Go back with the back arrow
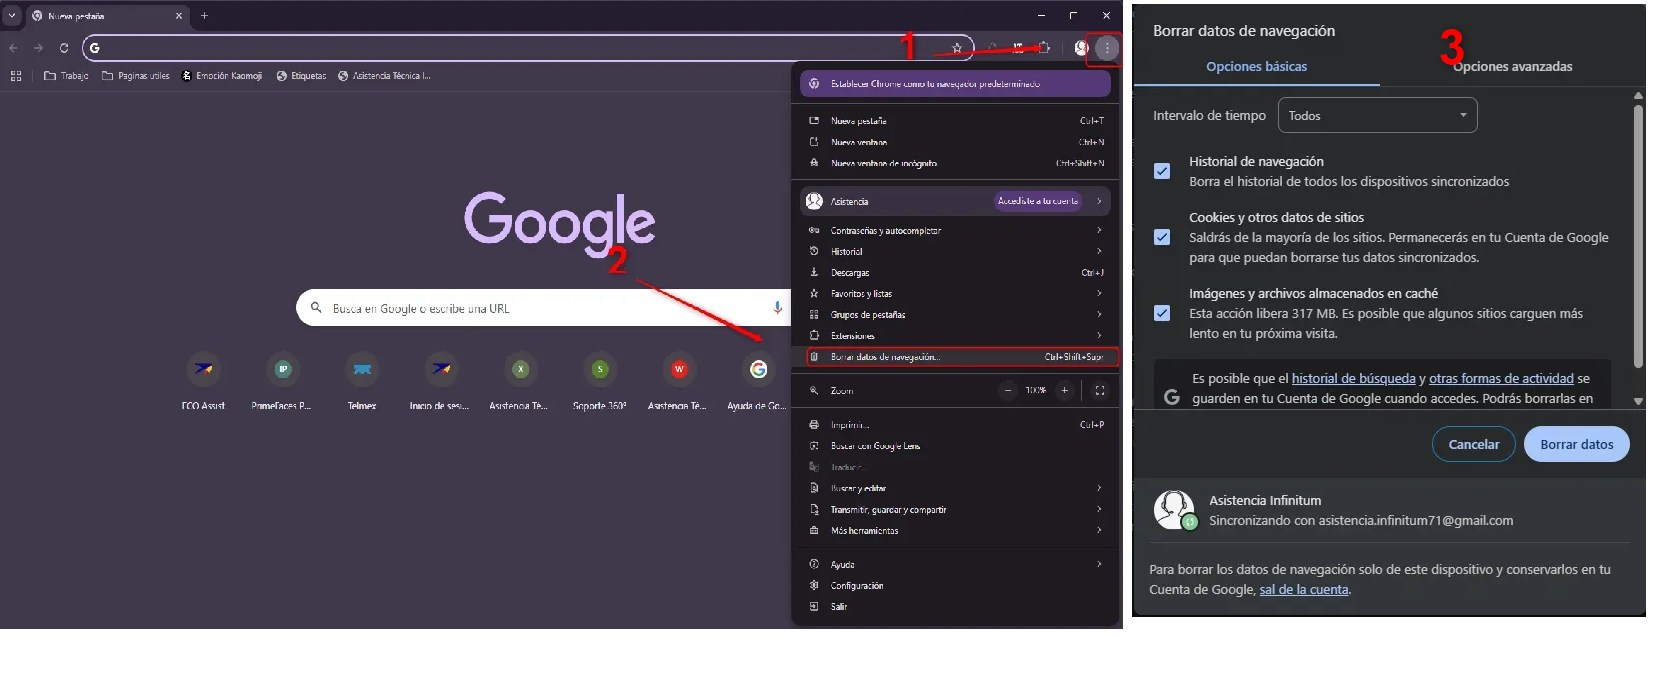1657x696 pixels. 13,48
